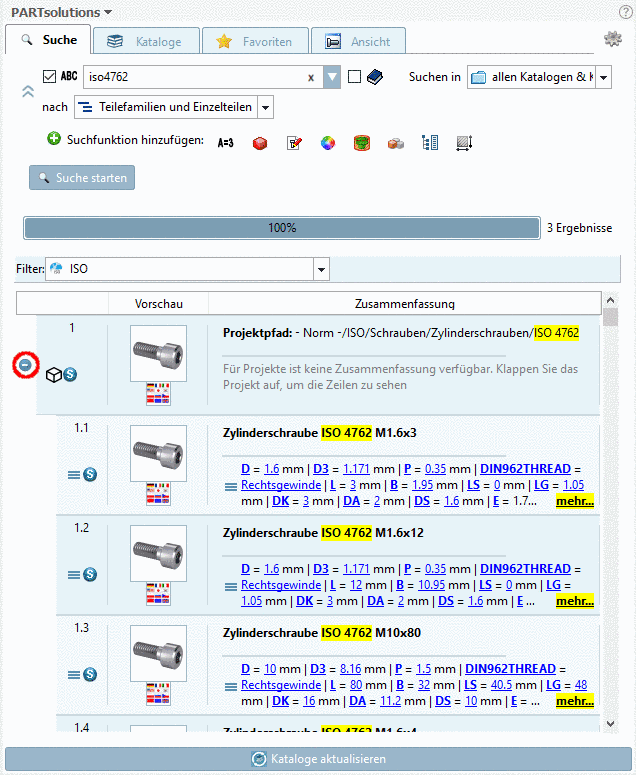The width and height of the screenshot is (636, 775).
Task: Click the green plus icon beside Suchfunktion hinzufügen
Action: point(54,140)
